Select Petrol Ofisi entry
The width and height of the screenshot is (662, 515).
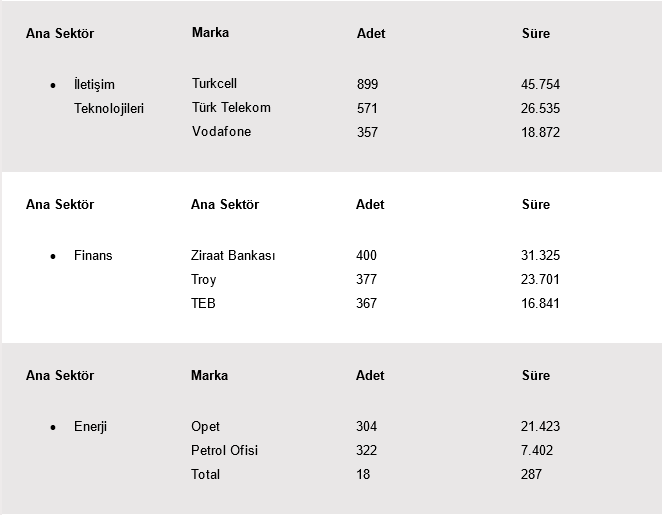[x=224, y=450]
